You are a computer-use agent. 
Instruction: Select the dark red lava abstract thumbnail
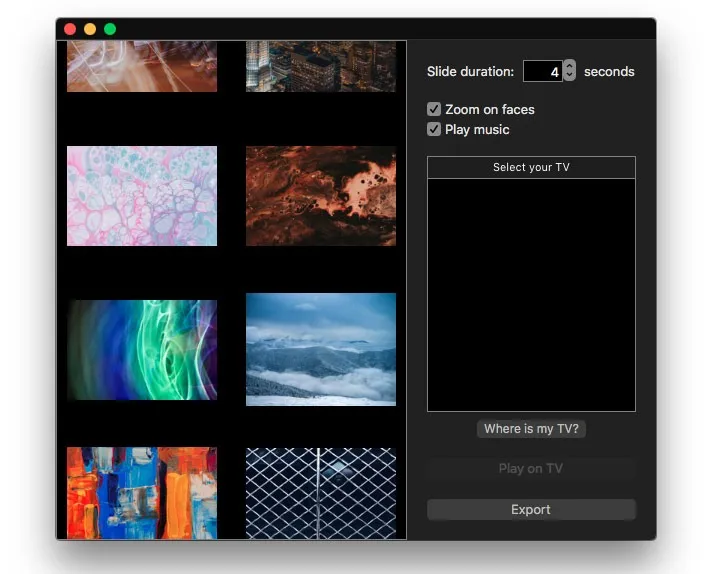click(321, 196)
